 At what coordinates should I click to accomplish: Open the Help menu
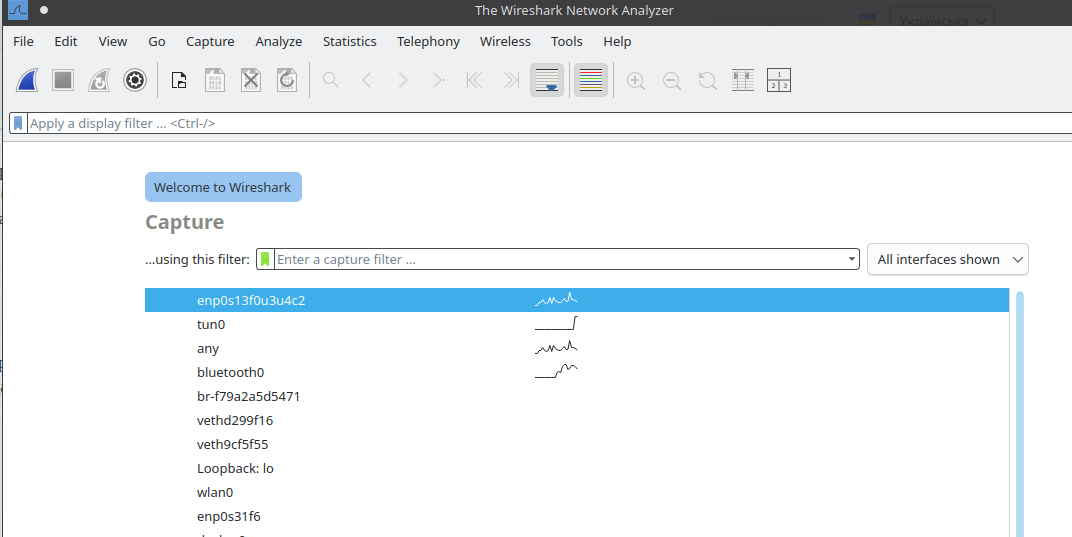pyautogui.click(x=617, y=42)
